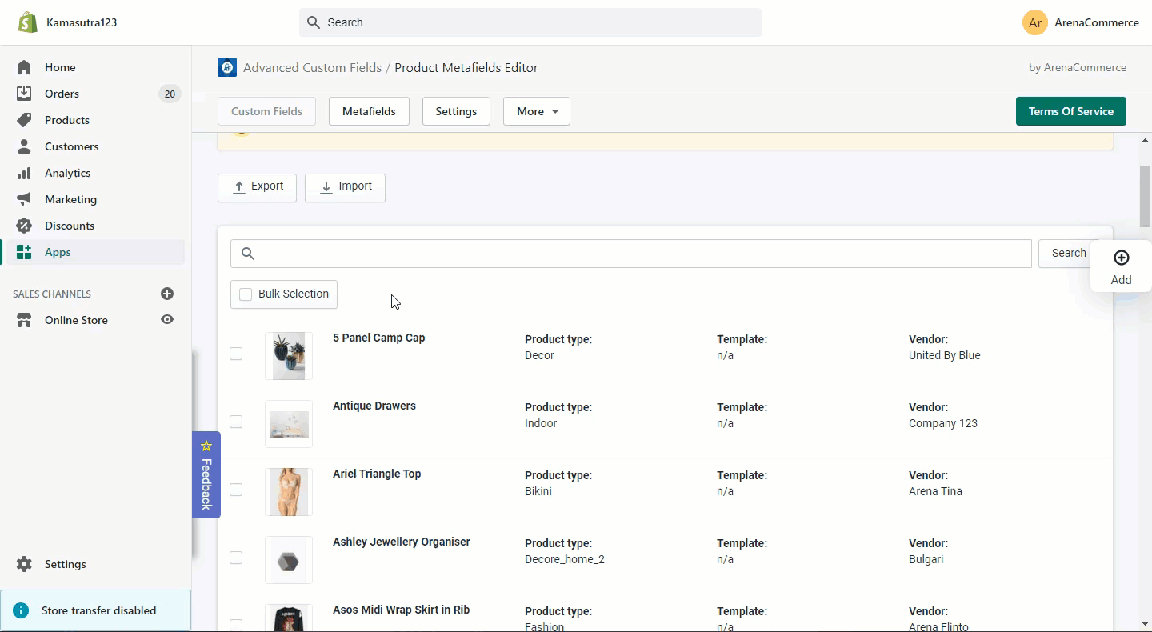The width and height of the screenshot is (1152, 632).
Task: Open the Products section
Action: tap(67, 120)
